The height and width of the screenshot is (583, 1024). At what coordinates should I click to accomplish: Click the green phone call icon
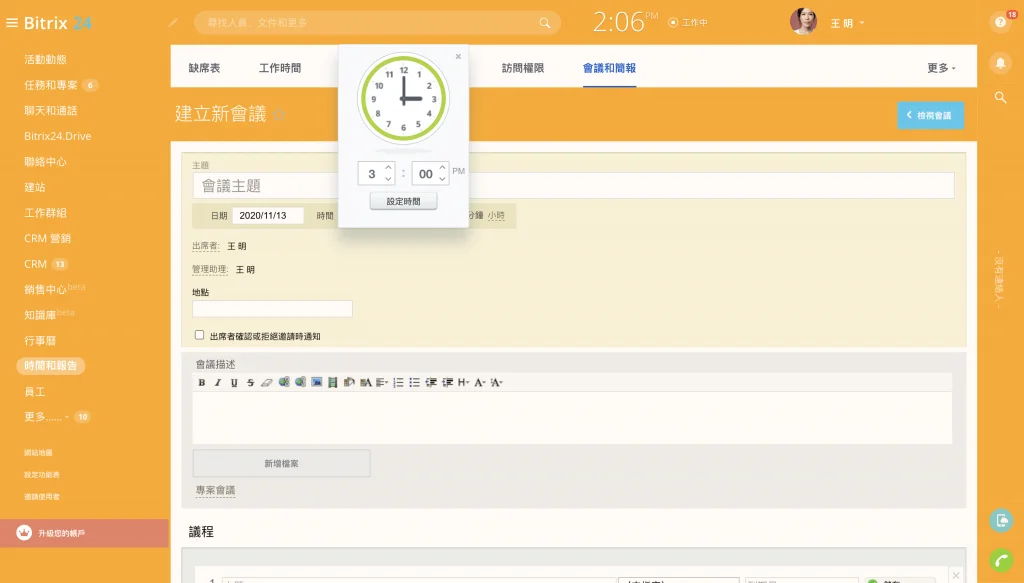click(1000, 560)
